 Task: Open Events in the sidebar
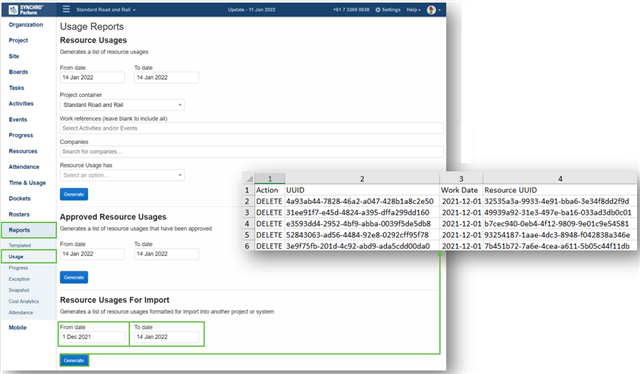coord(18,120)
